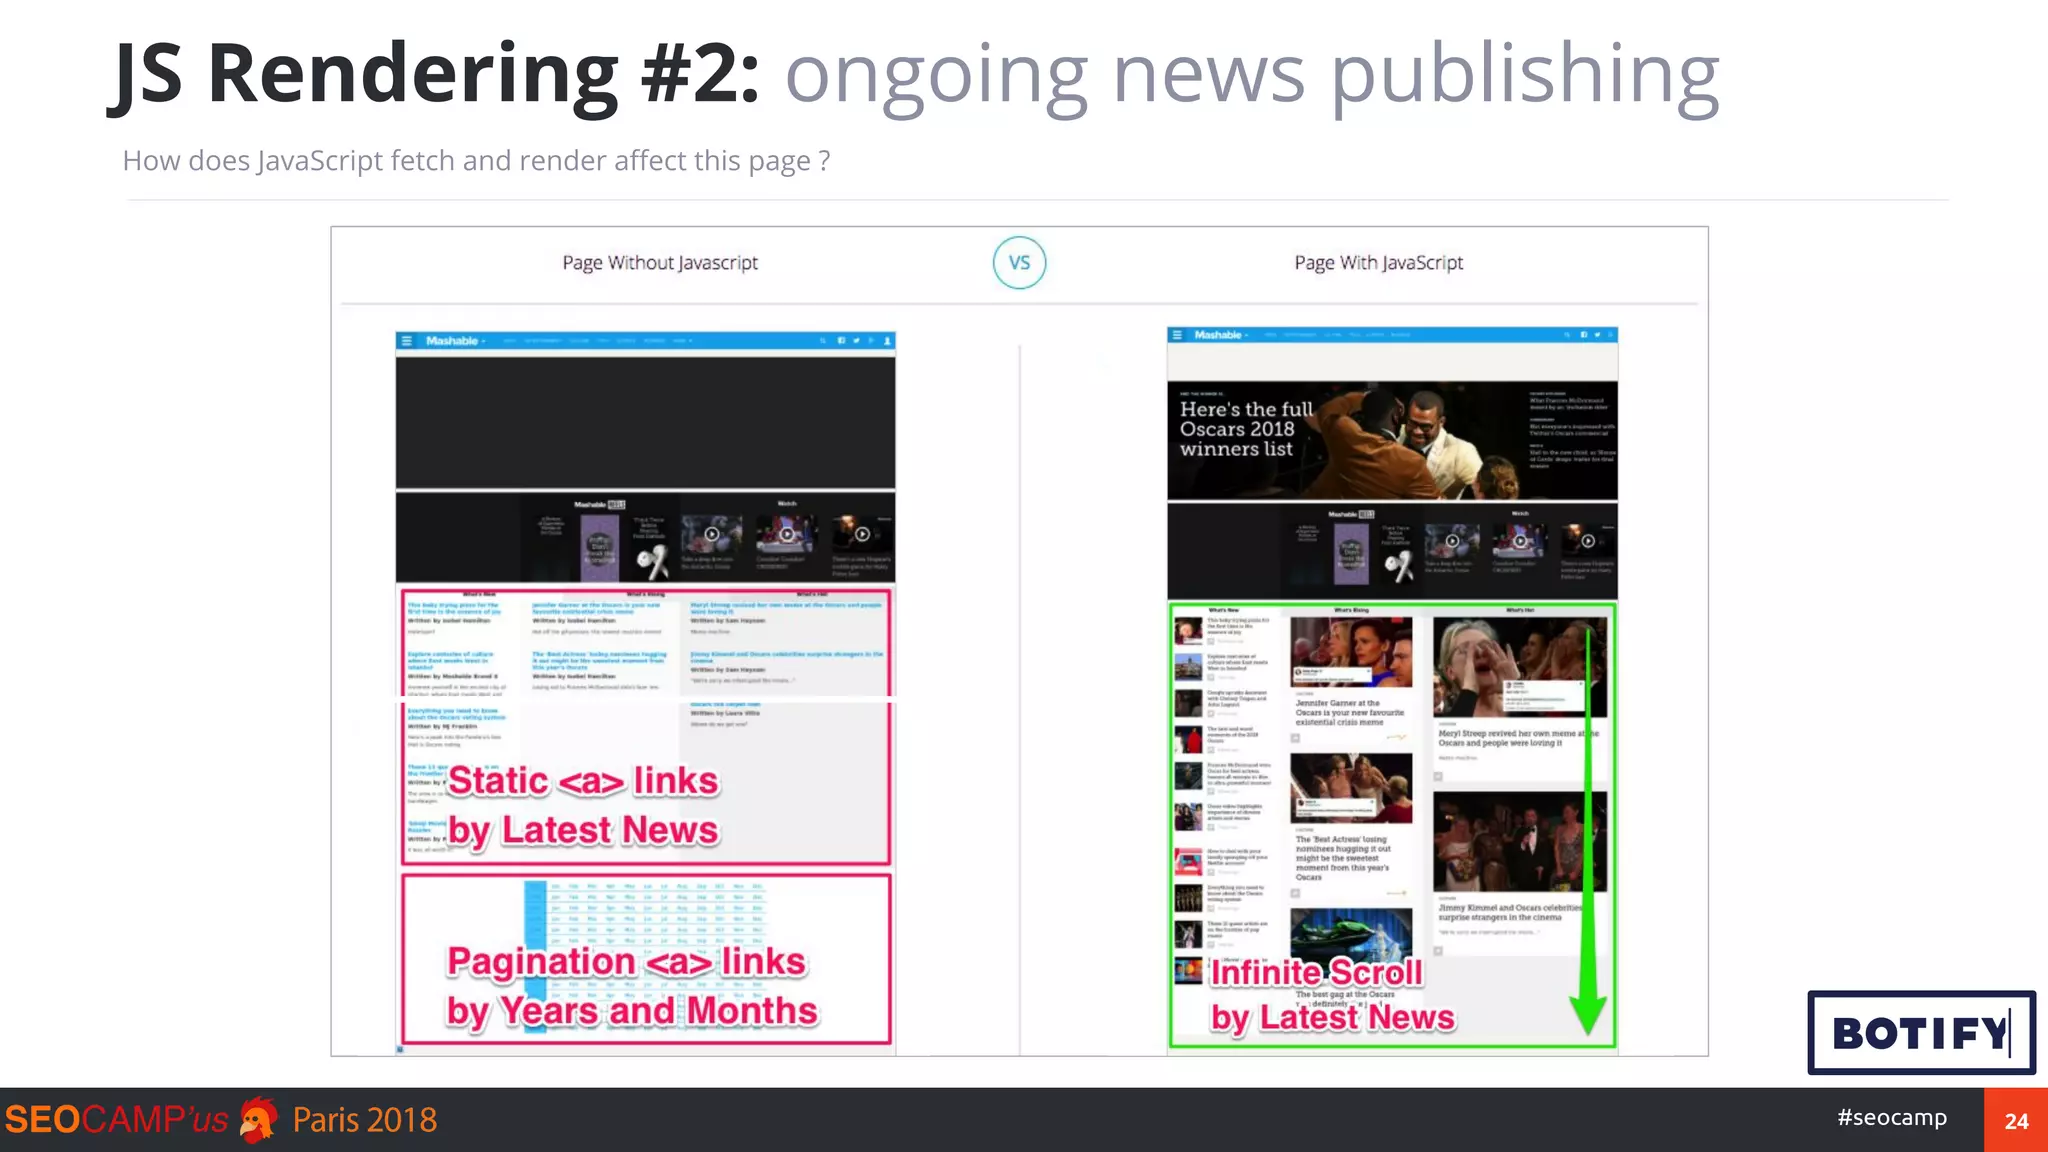This screenshot has width=2048, height=1152.
Task: Click Mashable logo in with-JavaScript page
Action: [1219, 335]
